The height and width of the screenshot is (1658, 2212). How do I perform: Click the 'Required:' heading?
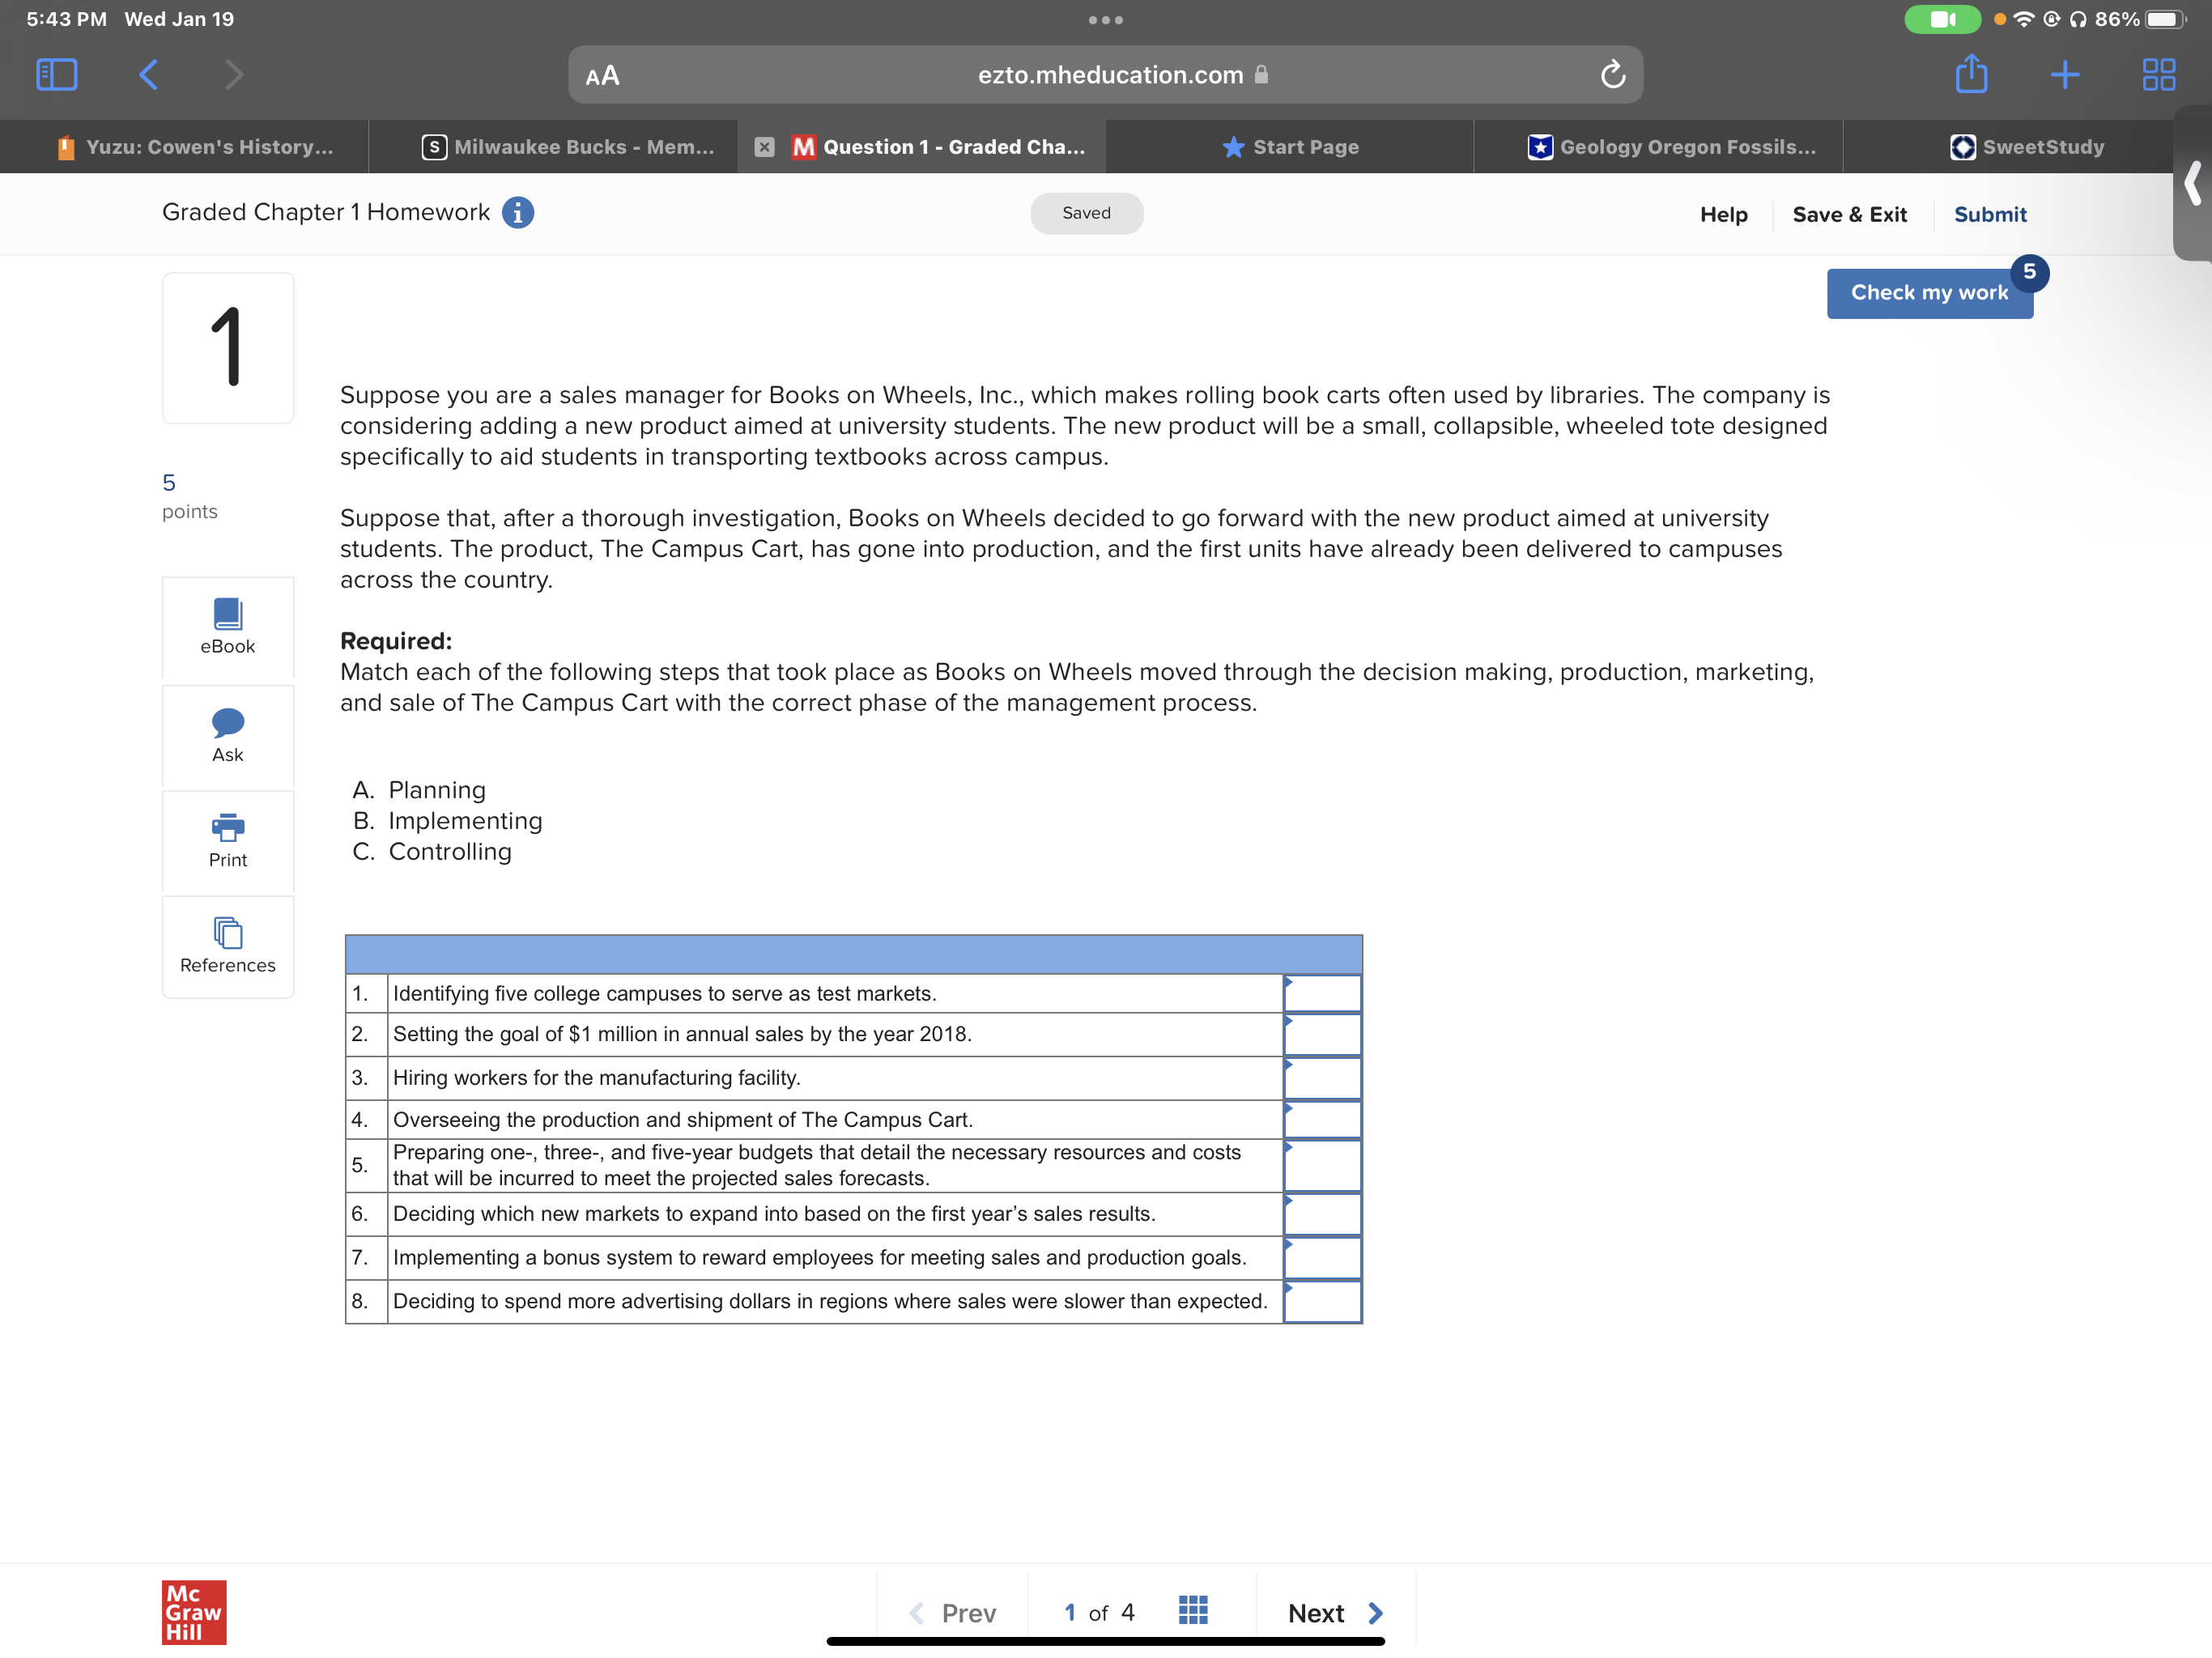point(396,641)
